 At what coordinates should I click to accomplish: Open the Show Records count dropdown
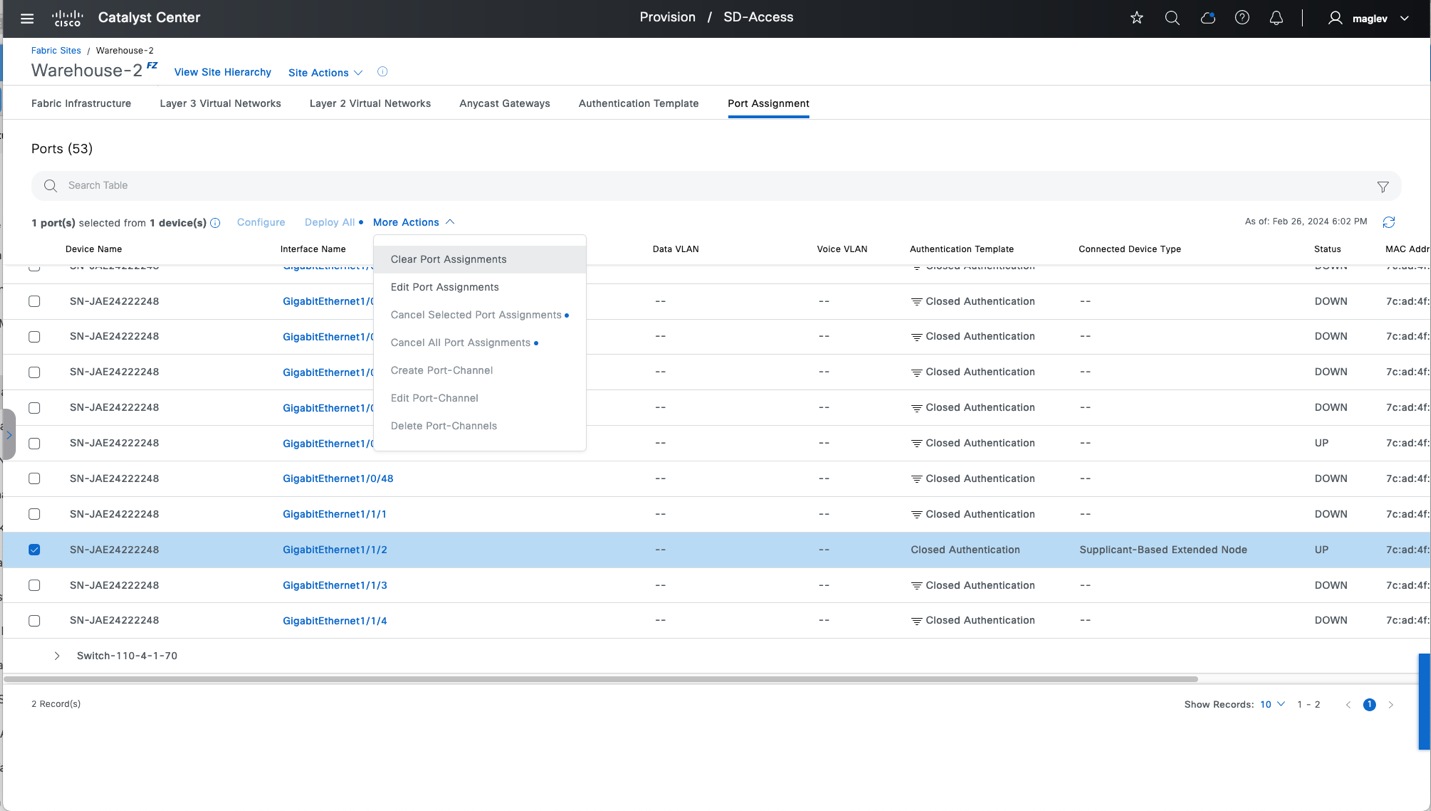click(1272, 705)
